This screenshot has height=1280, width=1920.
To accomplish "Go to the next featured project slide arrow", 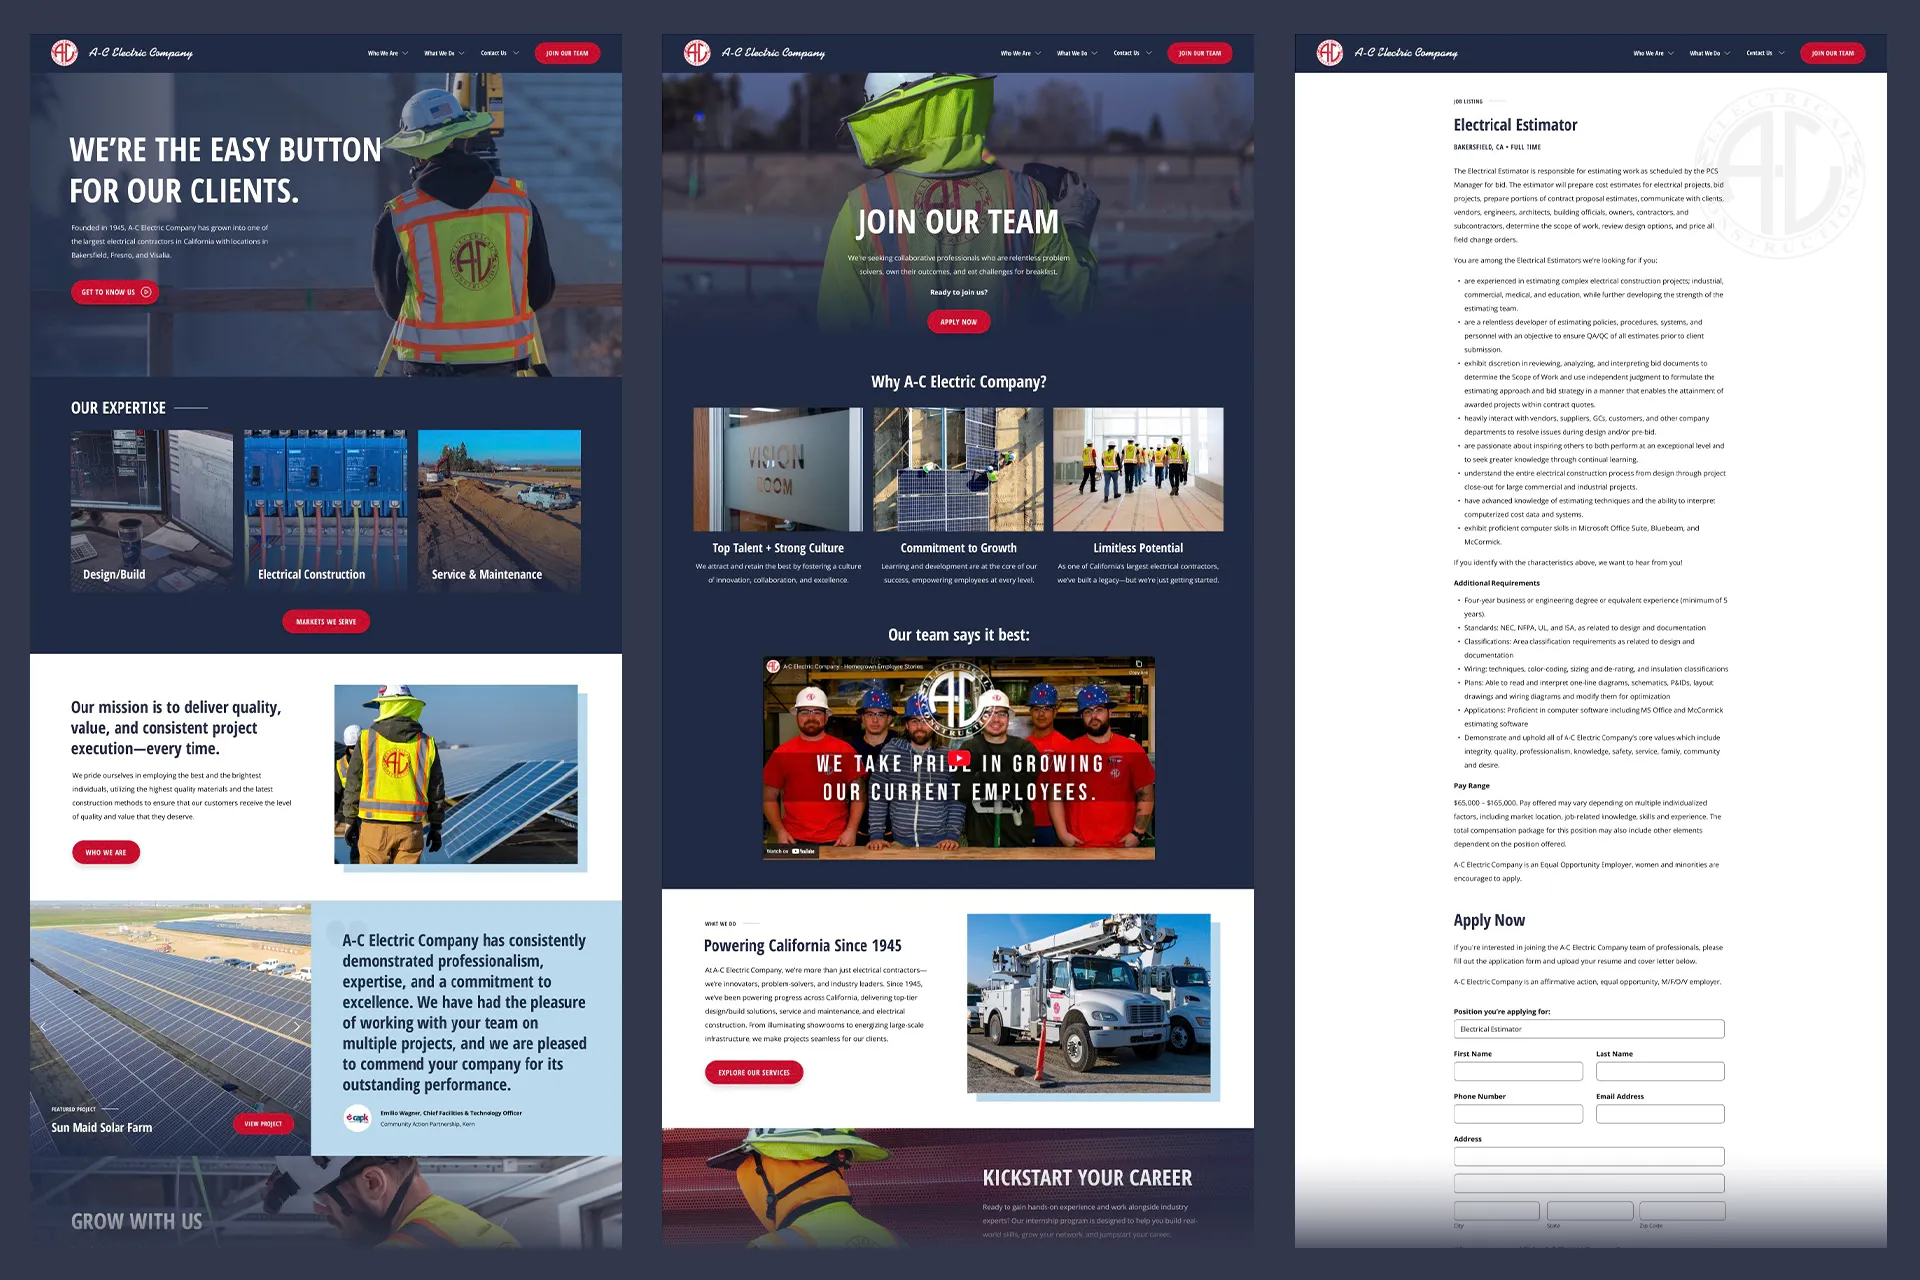I will 296,1027.
